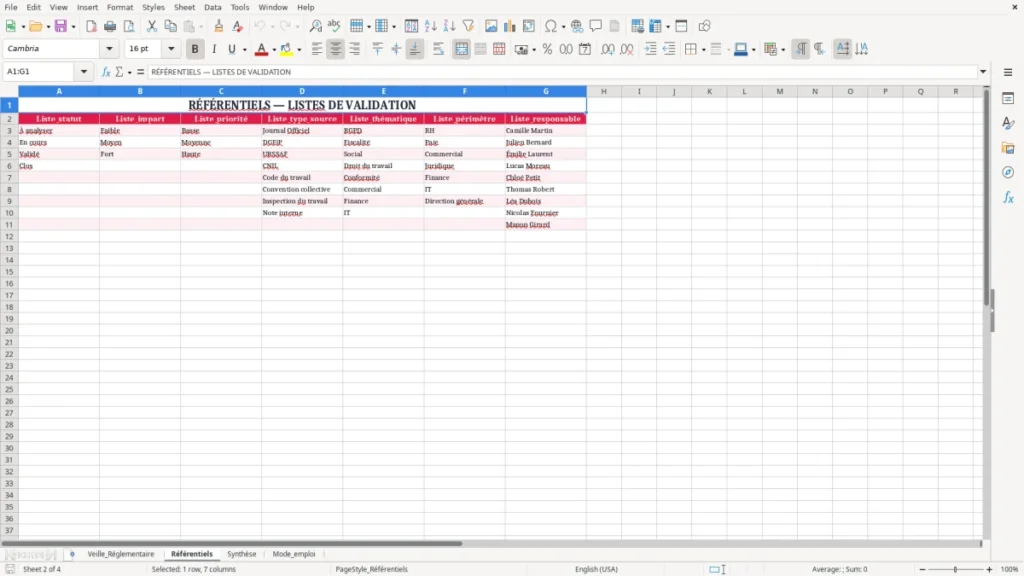Switch to Mode_emploi sheet tab

294,554
